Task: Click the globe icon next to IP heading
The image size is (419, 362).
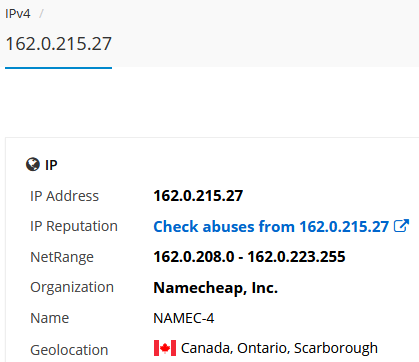Action: point(33,164)
